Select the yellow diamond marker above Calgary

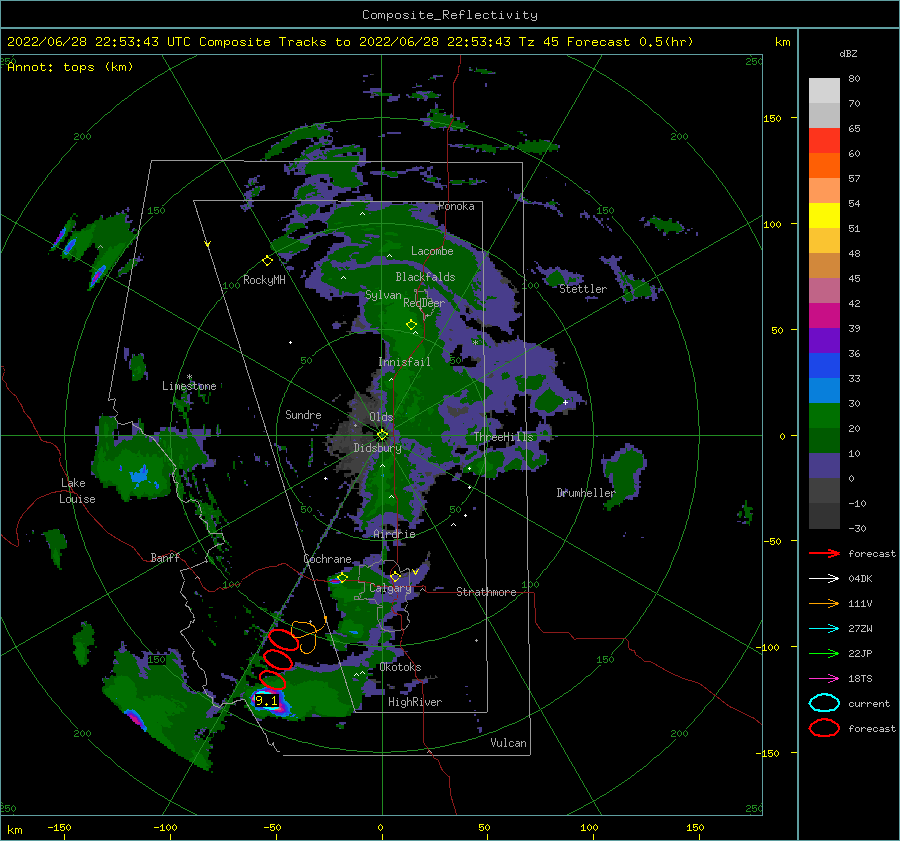395,576
